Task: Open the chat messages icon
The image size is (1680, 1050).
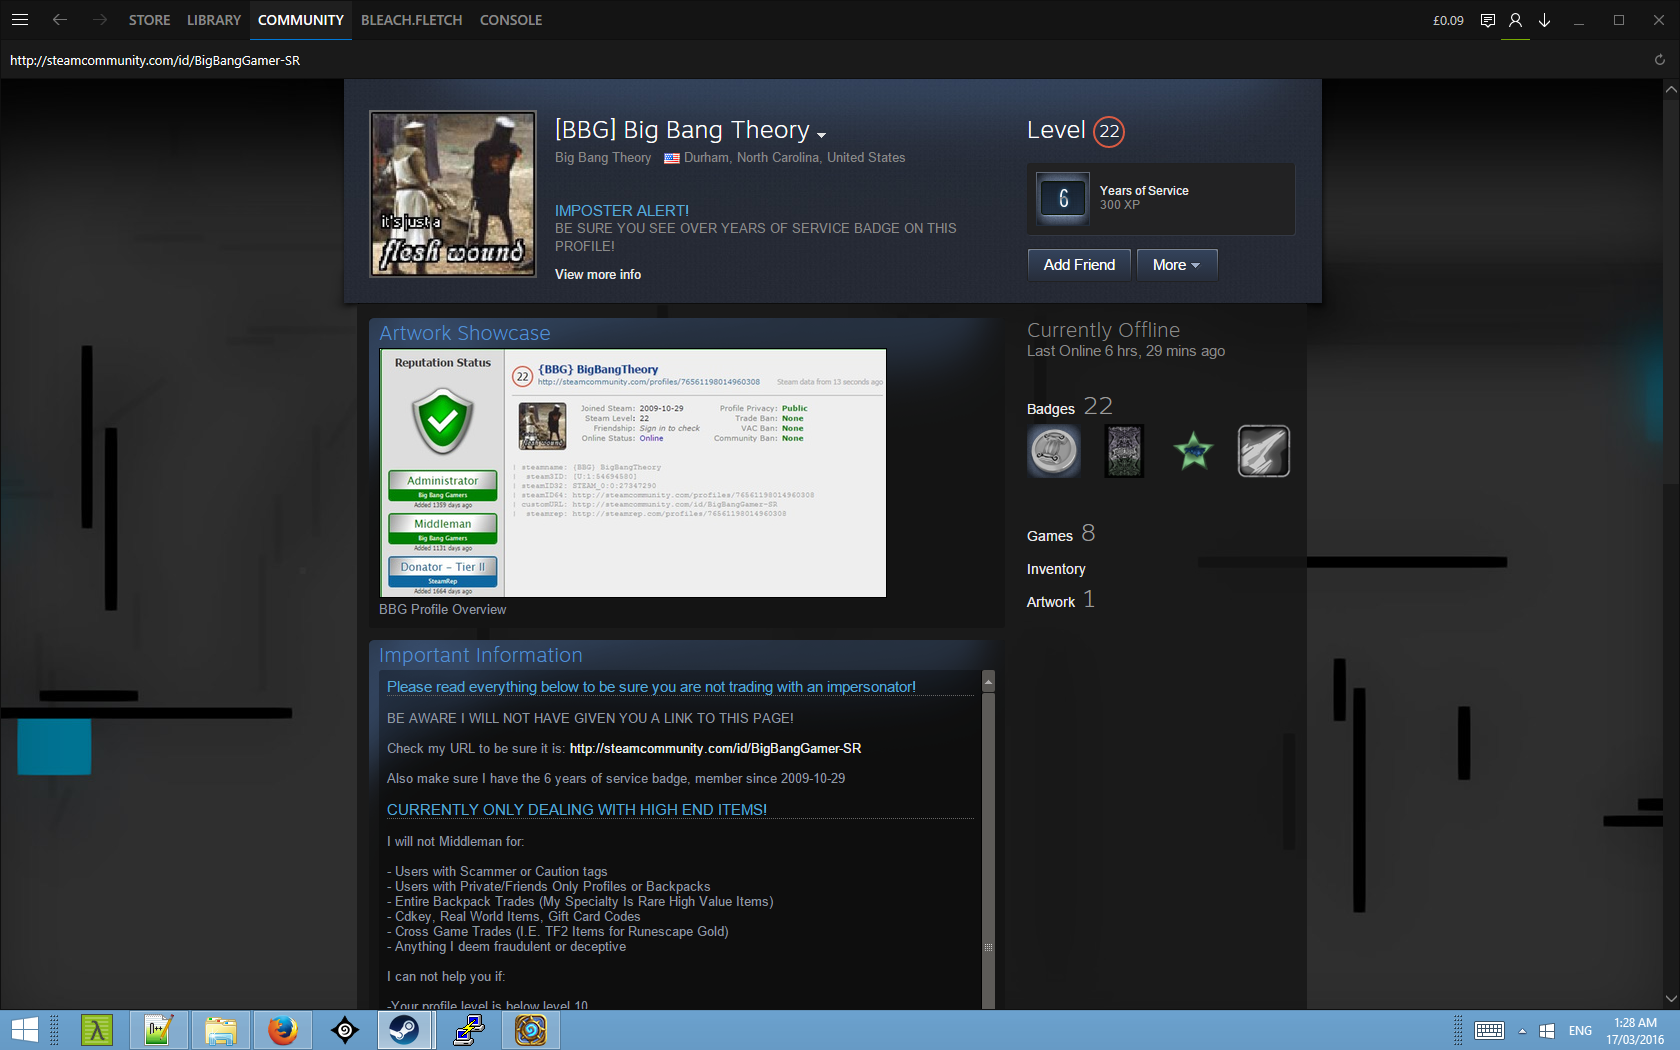Action: click(x=1487, y=20)
